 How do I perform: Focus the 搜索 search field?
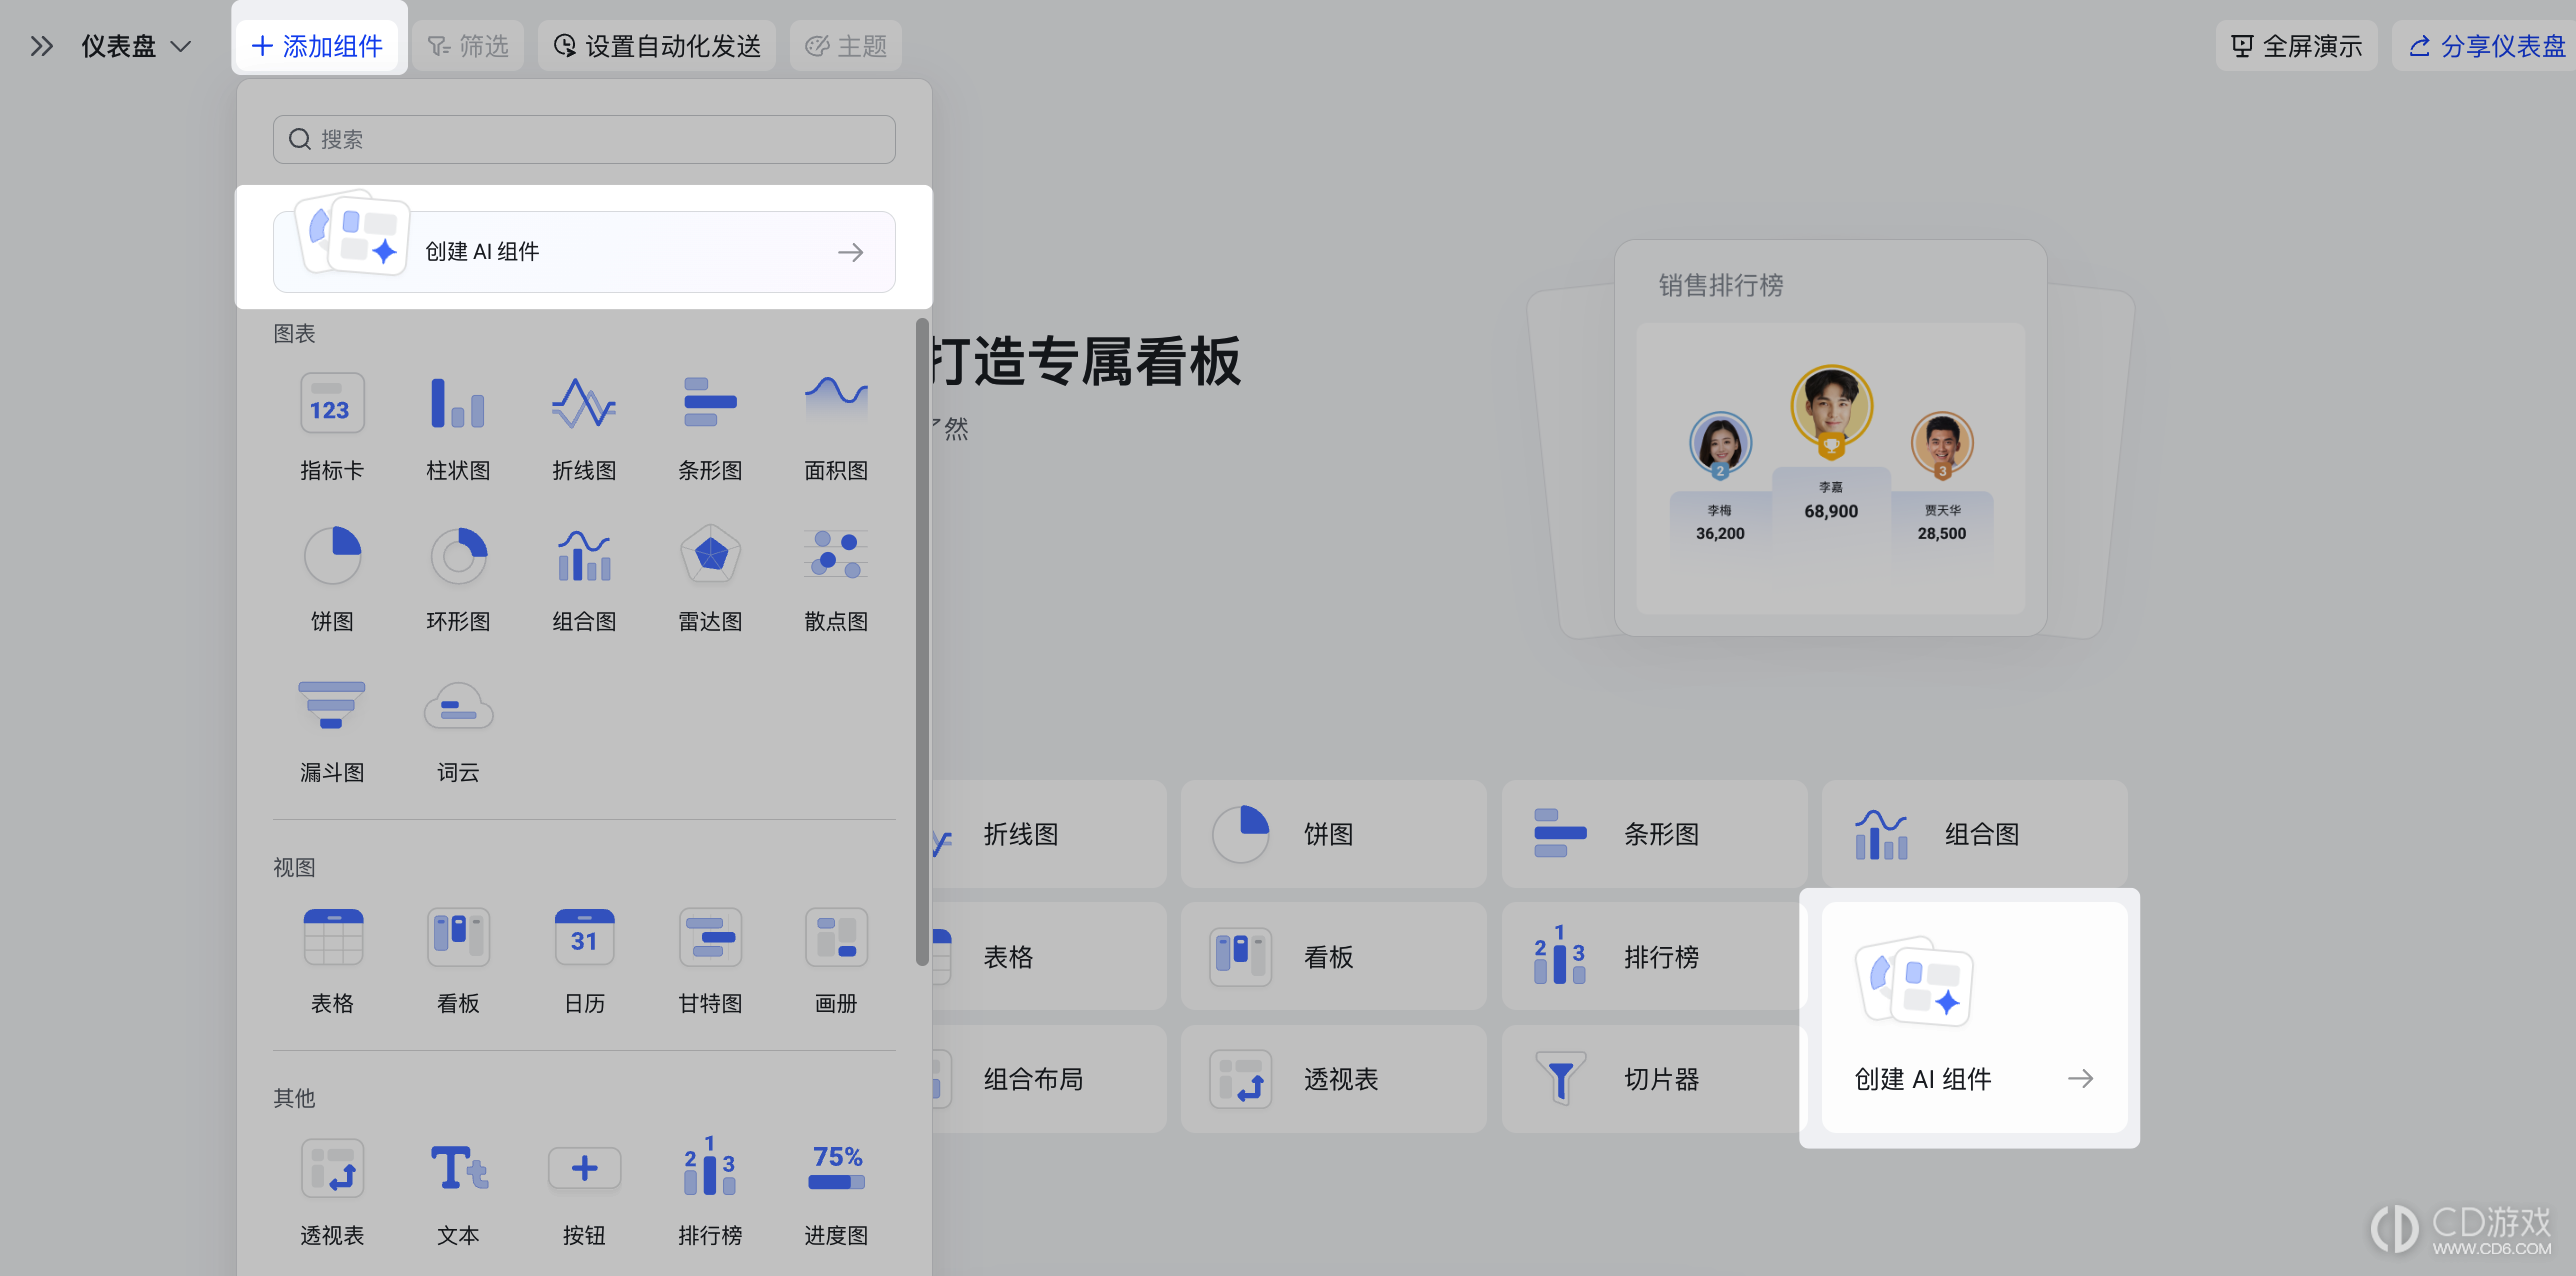click(x=584, y=139)
